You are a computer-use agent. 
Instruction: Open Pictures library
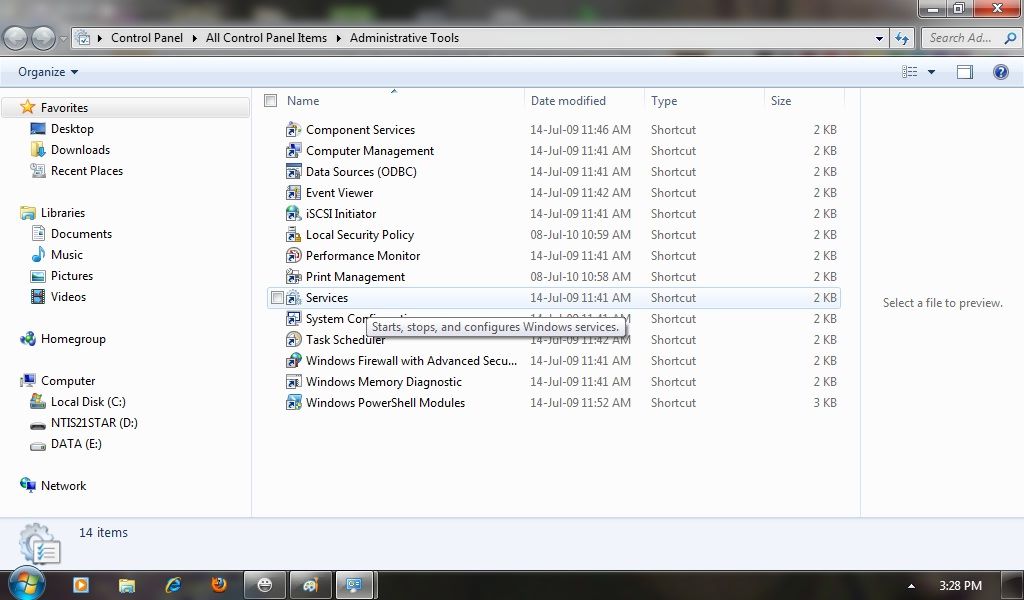(x=72, y=276)
